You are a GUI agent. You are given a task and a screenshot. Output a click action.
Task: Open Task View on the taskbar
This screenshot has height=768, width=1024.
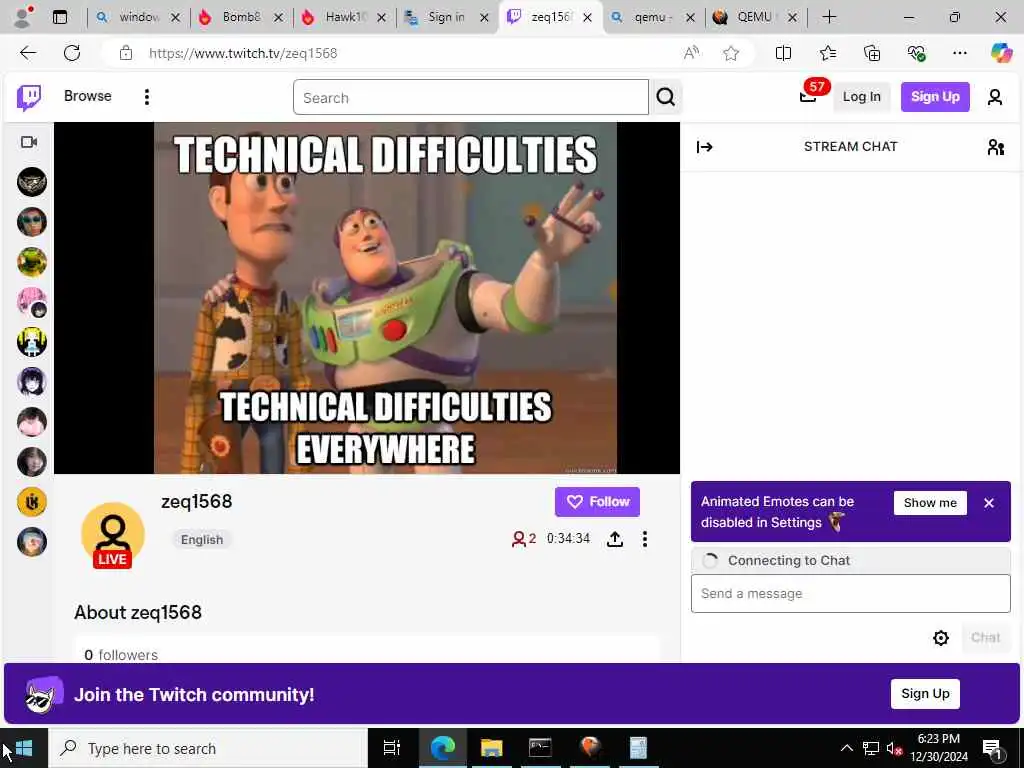pyautogui.click(x=391, y=748)
